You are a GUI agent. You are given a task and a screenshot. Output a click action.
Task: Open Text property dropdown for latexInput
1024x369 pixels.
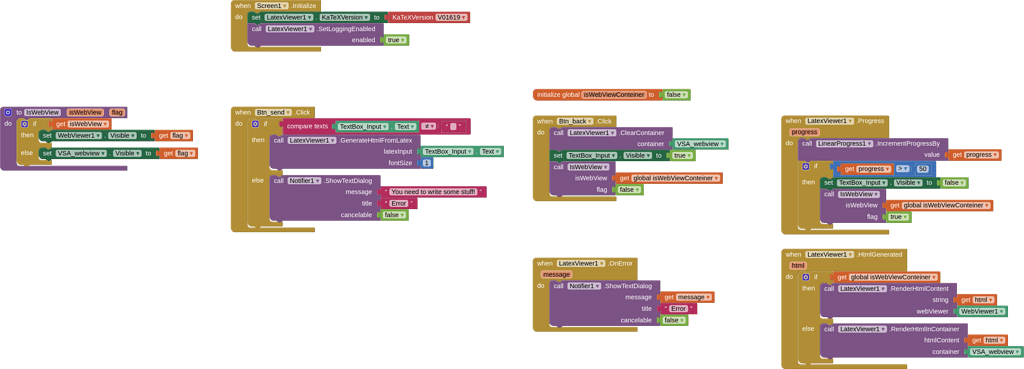(x=489, y=152)
